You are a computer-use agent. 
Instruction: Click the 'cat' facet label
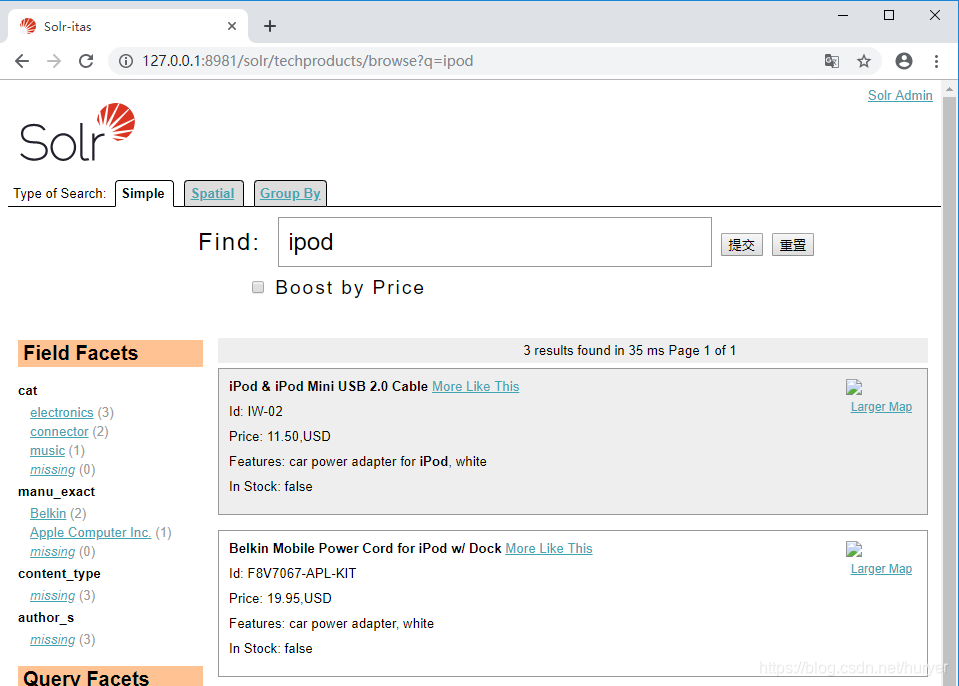(28, 391)
